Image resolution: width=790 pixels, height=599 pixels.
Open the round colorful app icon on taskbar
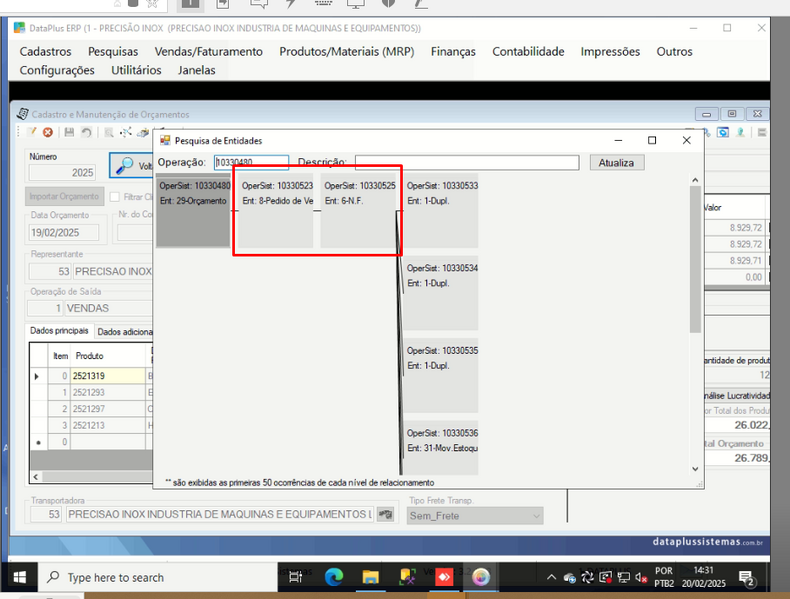(481, 577)
